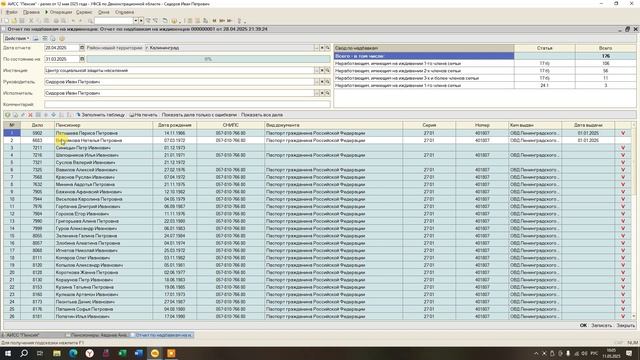Click the Комментарий input field
The image size is (640, 360).
pyautogui.click(x=187, y=104)
